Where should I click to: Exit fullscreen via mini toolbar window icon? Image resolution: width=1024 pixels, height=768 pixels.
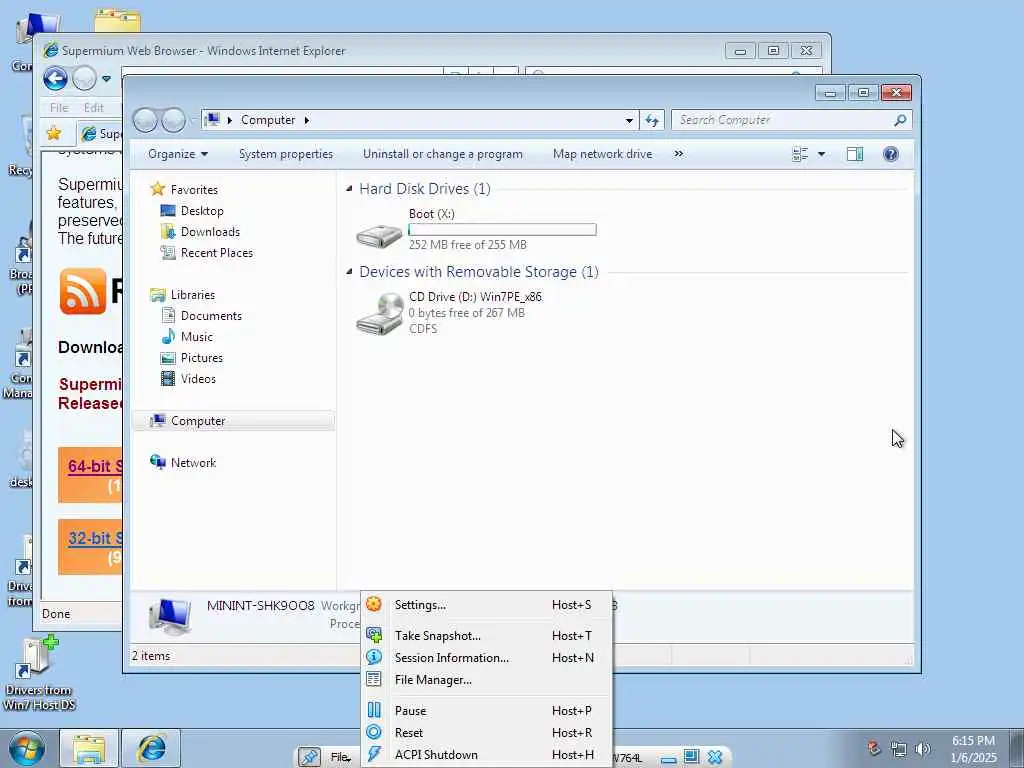tap(692, 757)
